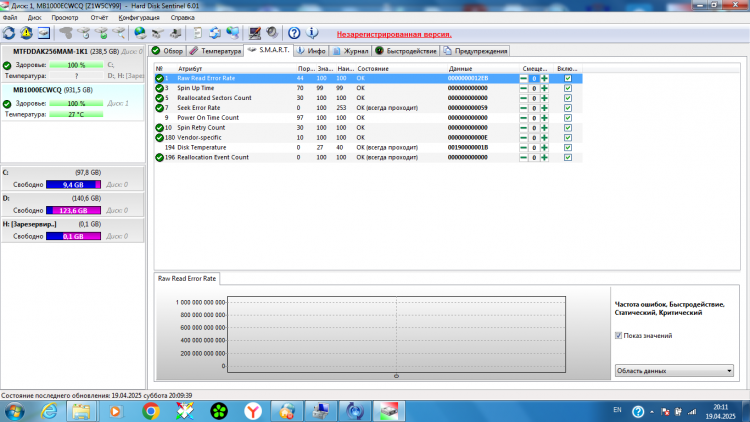Switch to the Температура tab
This screenshot has height=422, width=750.
pos(215,51)
